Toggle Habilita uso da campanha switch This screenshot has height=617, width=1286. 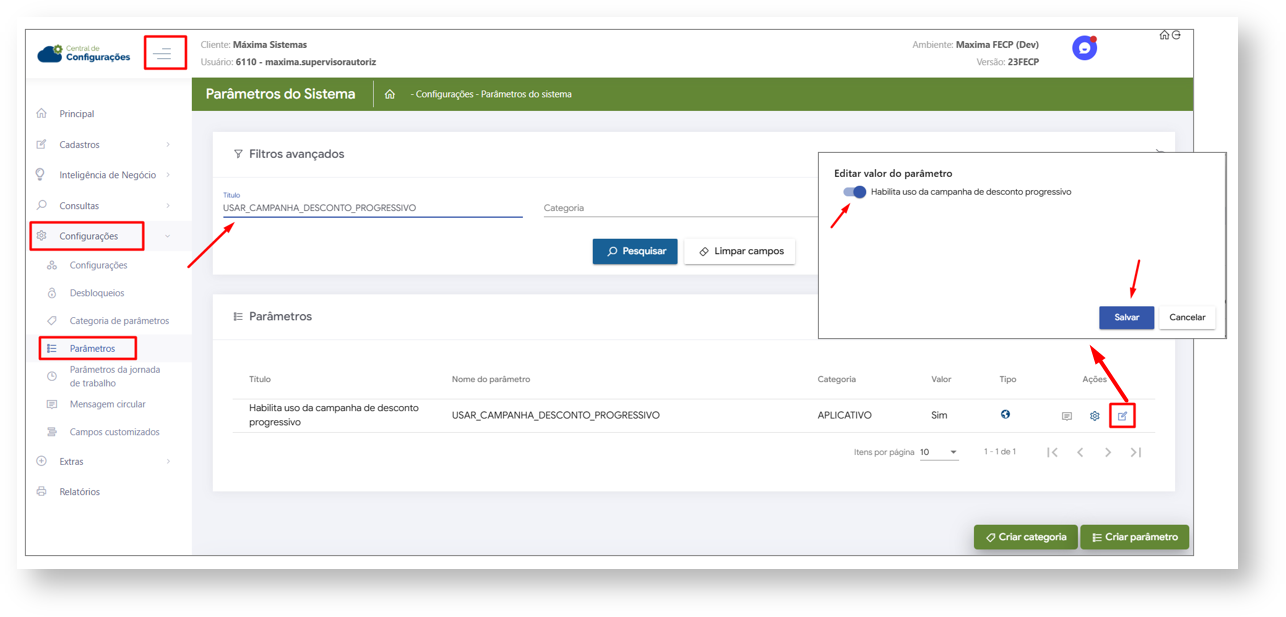[x=854, y=192]
